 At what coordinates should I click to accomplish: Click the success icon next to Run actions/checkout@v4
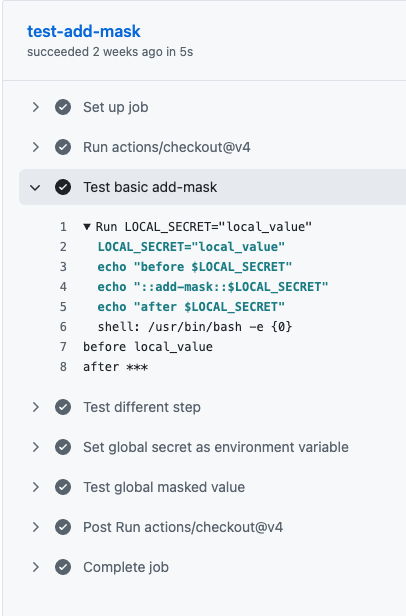tap(63, 147)
